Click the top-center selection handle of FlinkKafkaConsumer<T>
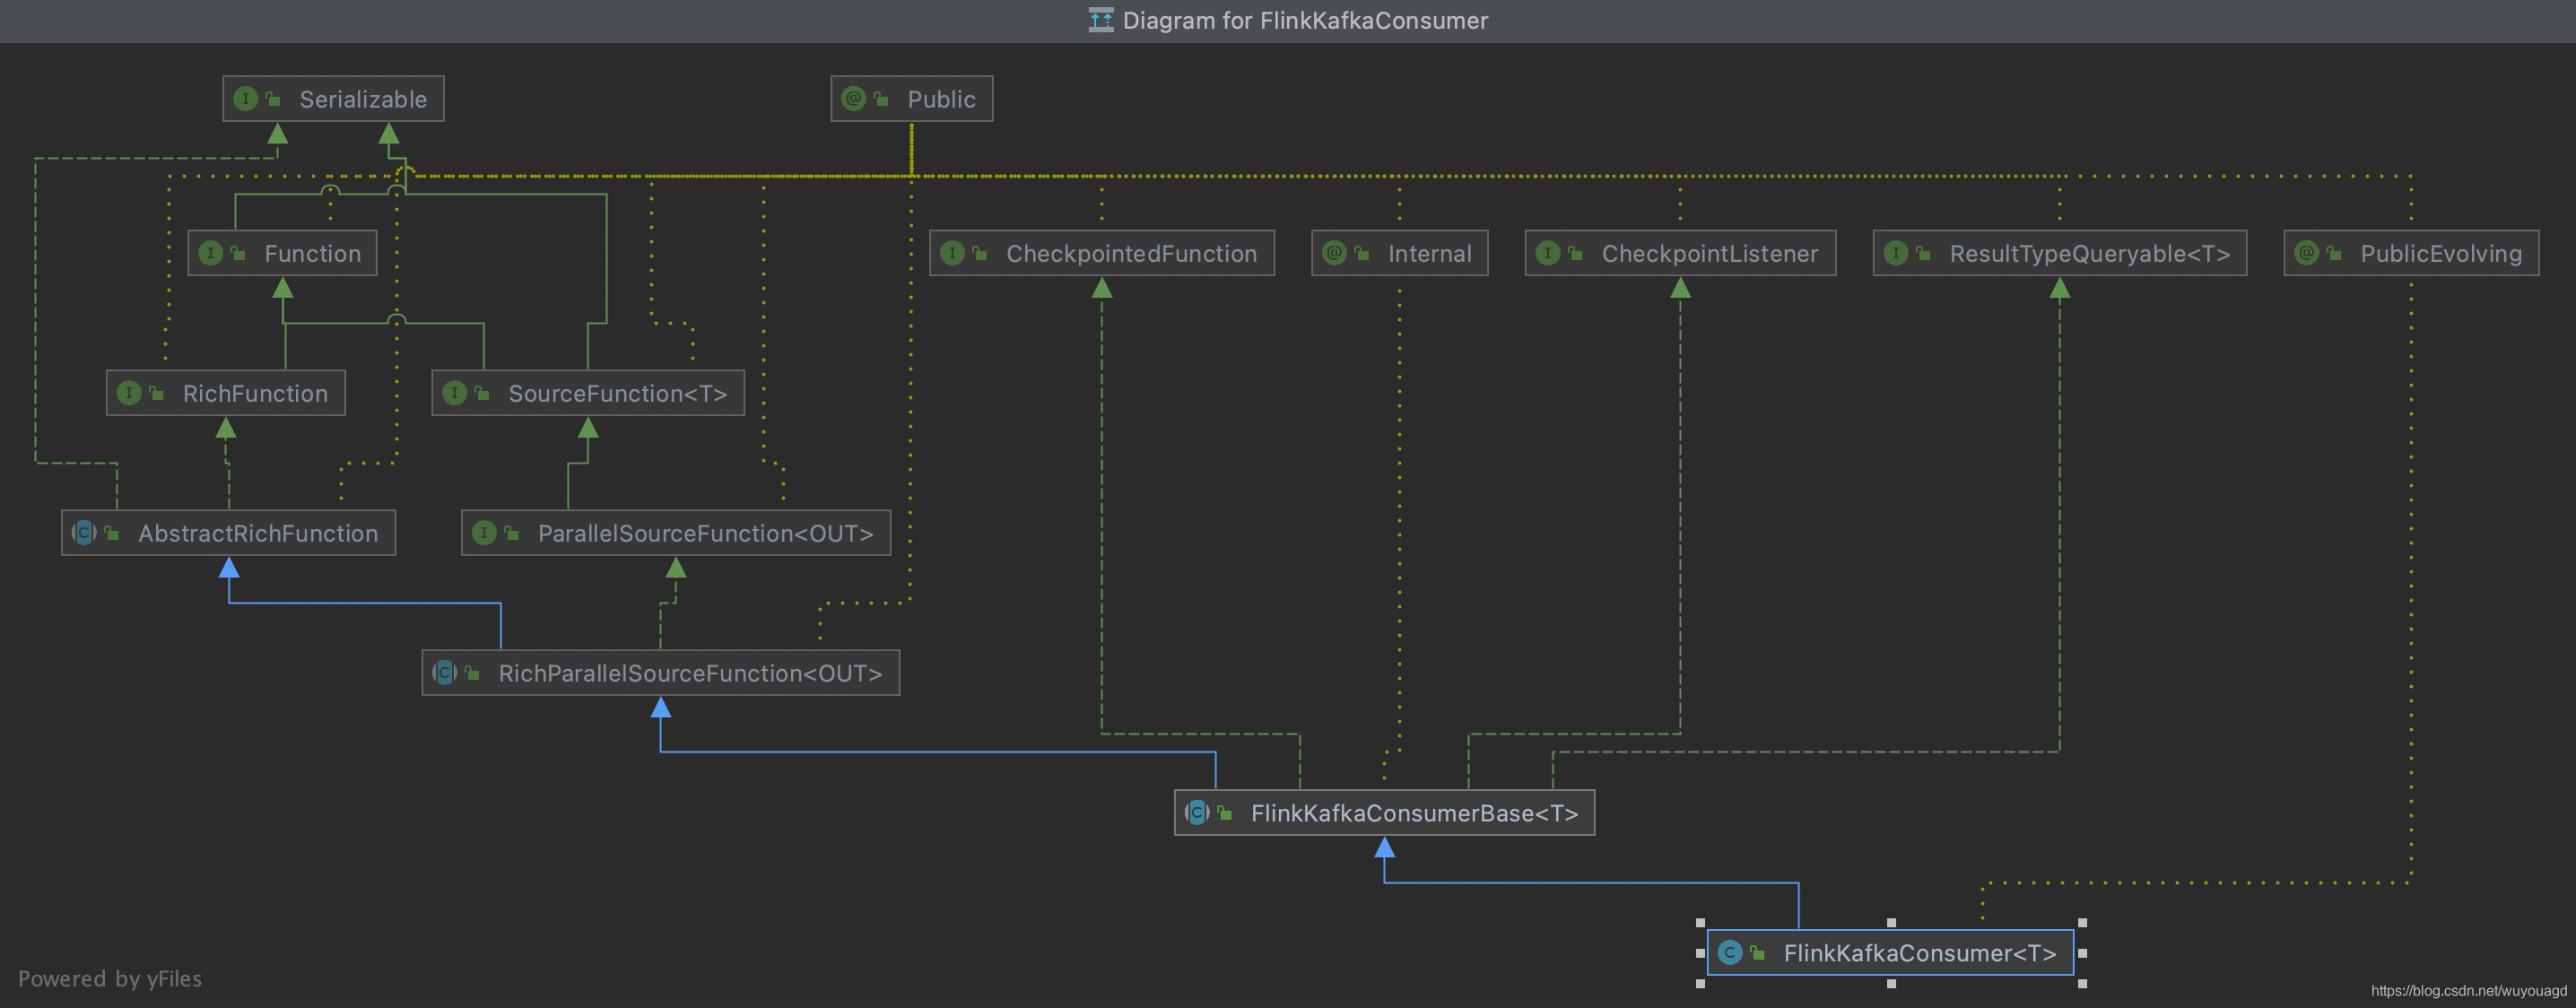The image size is (2576, 1008). click(x=1891, y=923)
